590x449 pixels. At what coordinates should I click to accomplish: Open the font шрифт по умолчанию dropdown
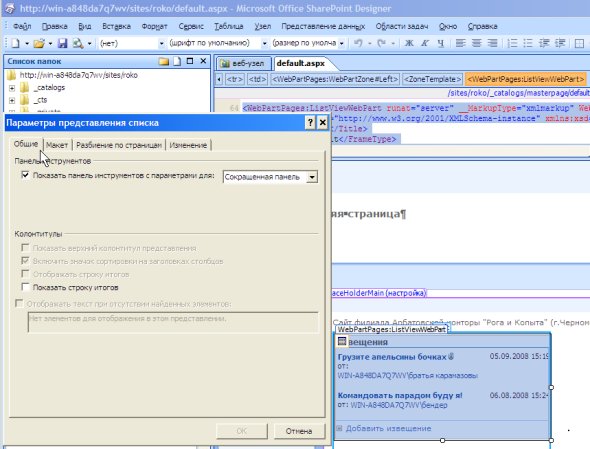(x=264, y=44)
